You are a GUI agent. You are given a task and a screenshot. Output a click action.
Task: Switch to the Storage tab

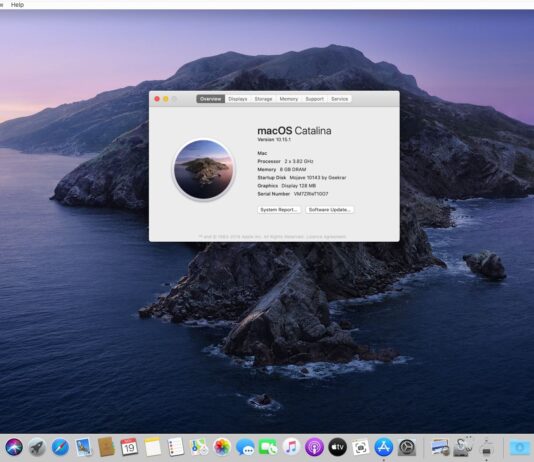(x=263, y=99)
